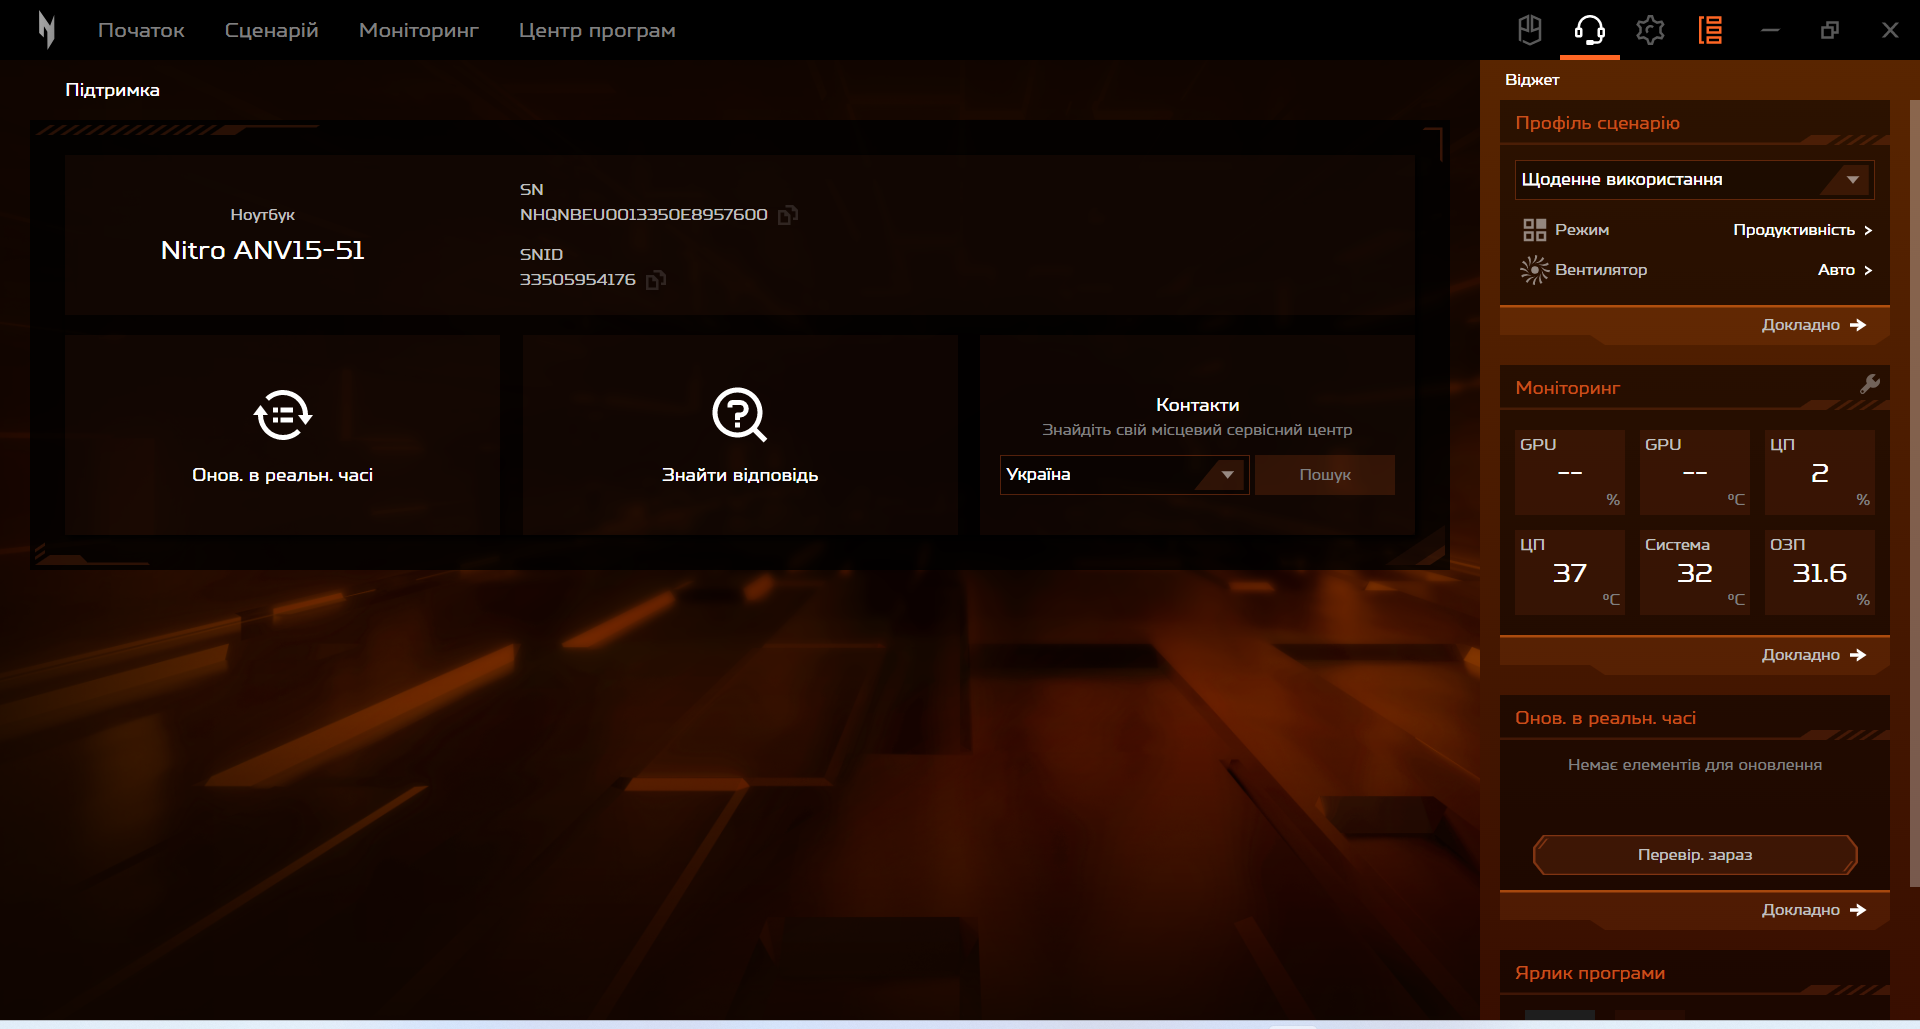Click the Контакти heading
The width and height of the screenshot is (1920, 1029).
pyautogui.click(x=1197, y=405)
